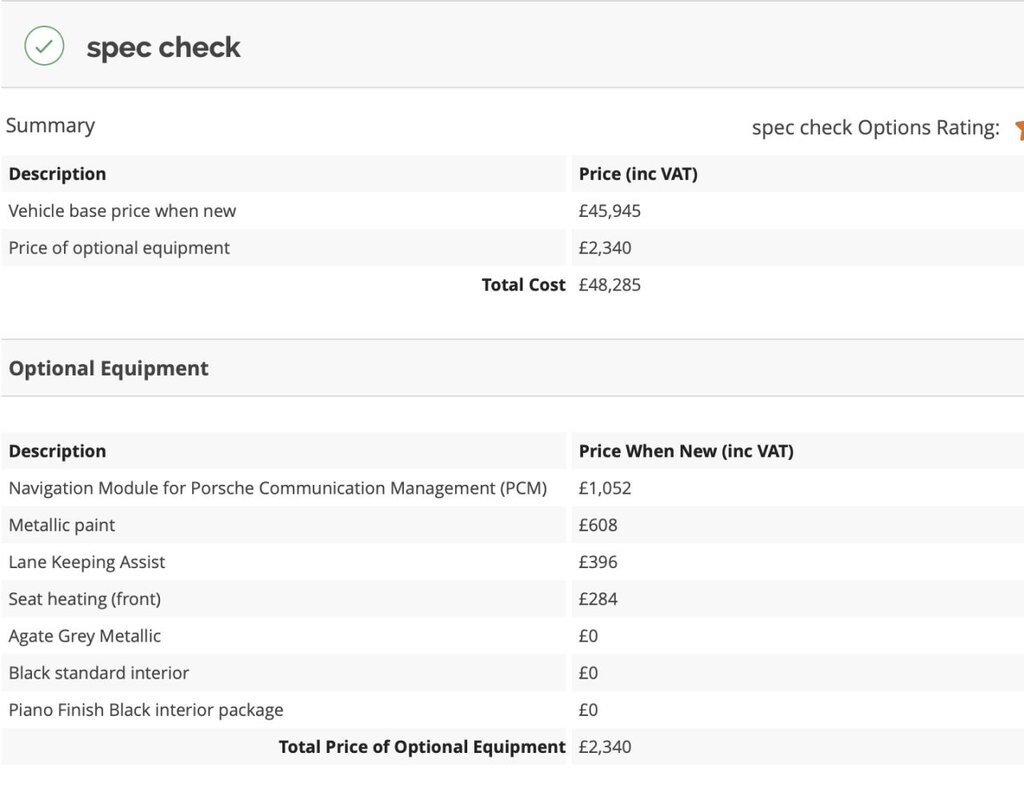Screen dimensions: 1024x785
Task: Click the Lane Keeping Assist option
Action: coord(87,562)
